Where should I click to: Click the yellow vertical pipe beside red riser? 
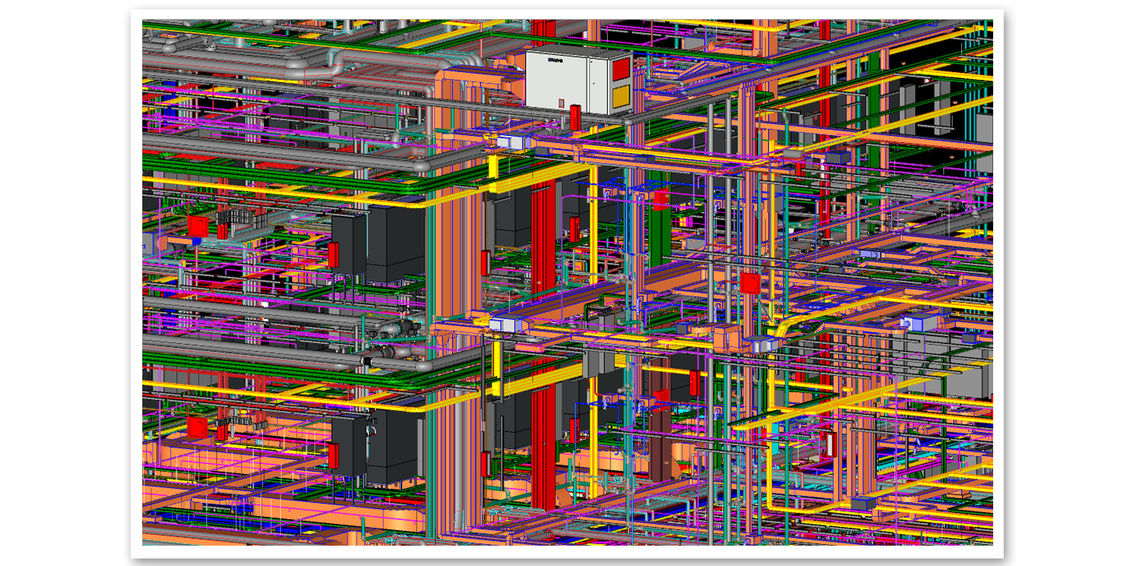tap(593, 225)
